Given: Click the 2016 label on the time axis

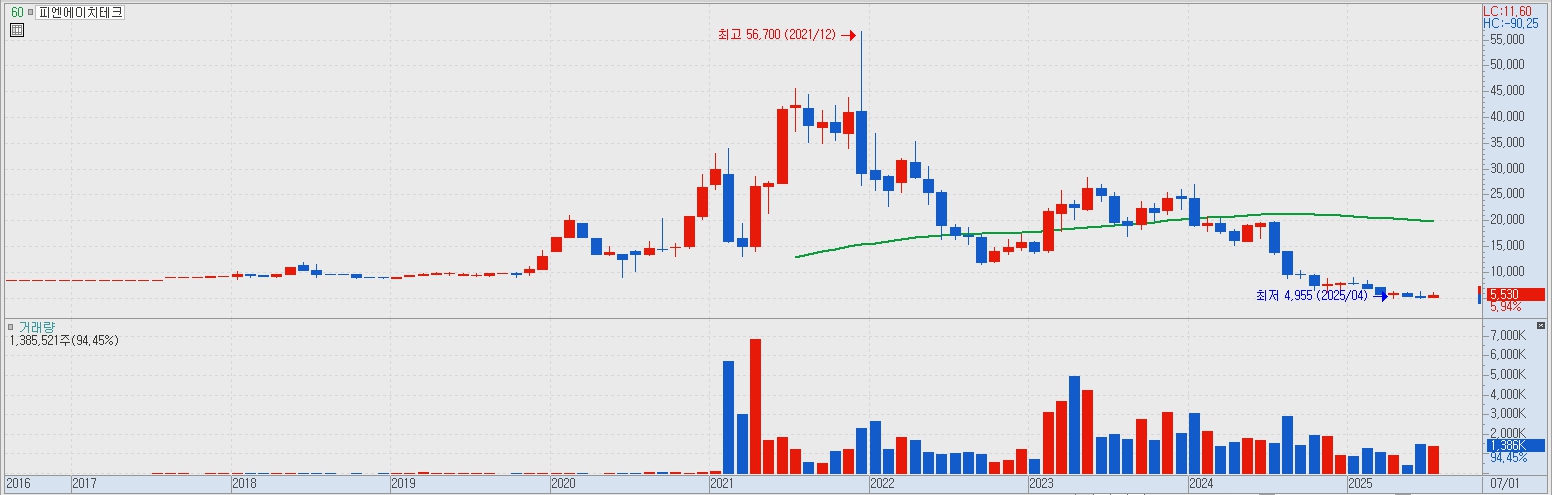Looking at the screenshot, I should tap(17, 484).
